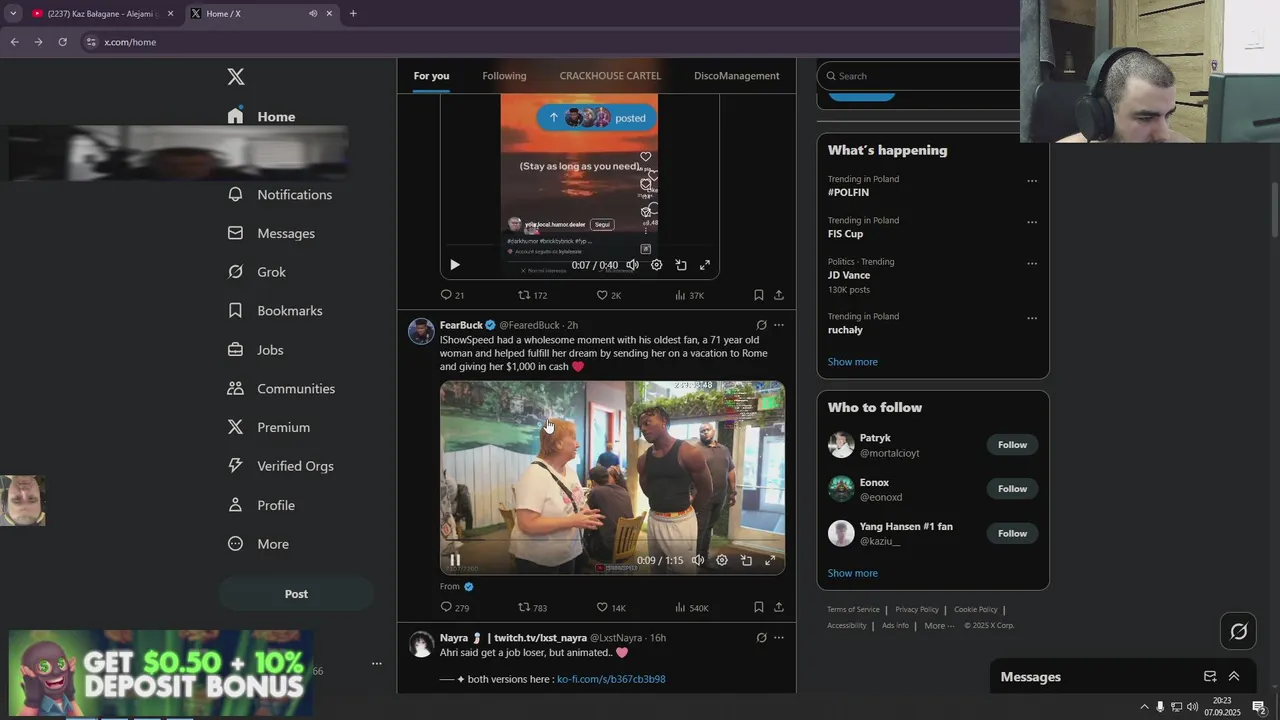This screenshot has height=720, width=1280.
Task: Bookmark the FearBuck post
Action: coord(758,607)
